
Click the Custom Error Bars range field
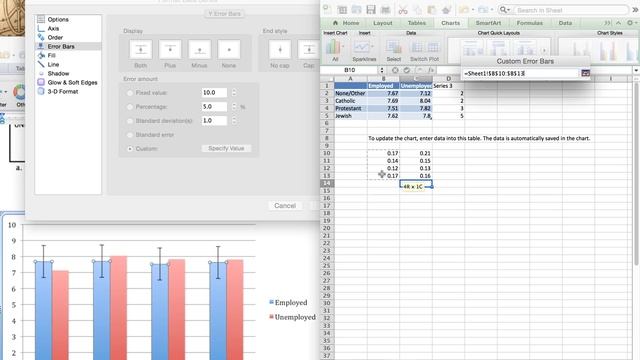[521, 73]
